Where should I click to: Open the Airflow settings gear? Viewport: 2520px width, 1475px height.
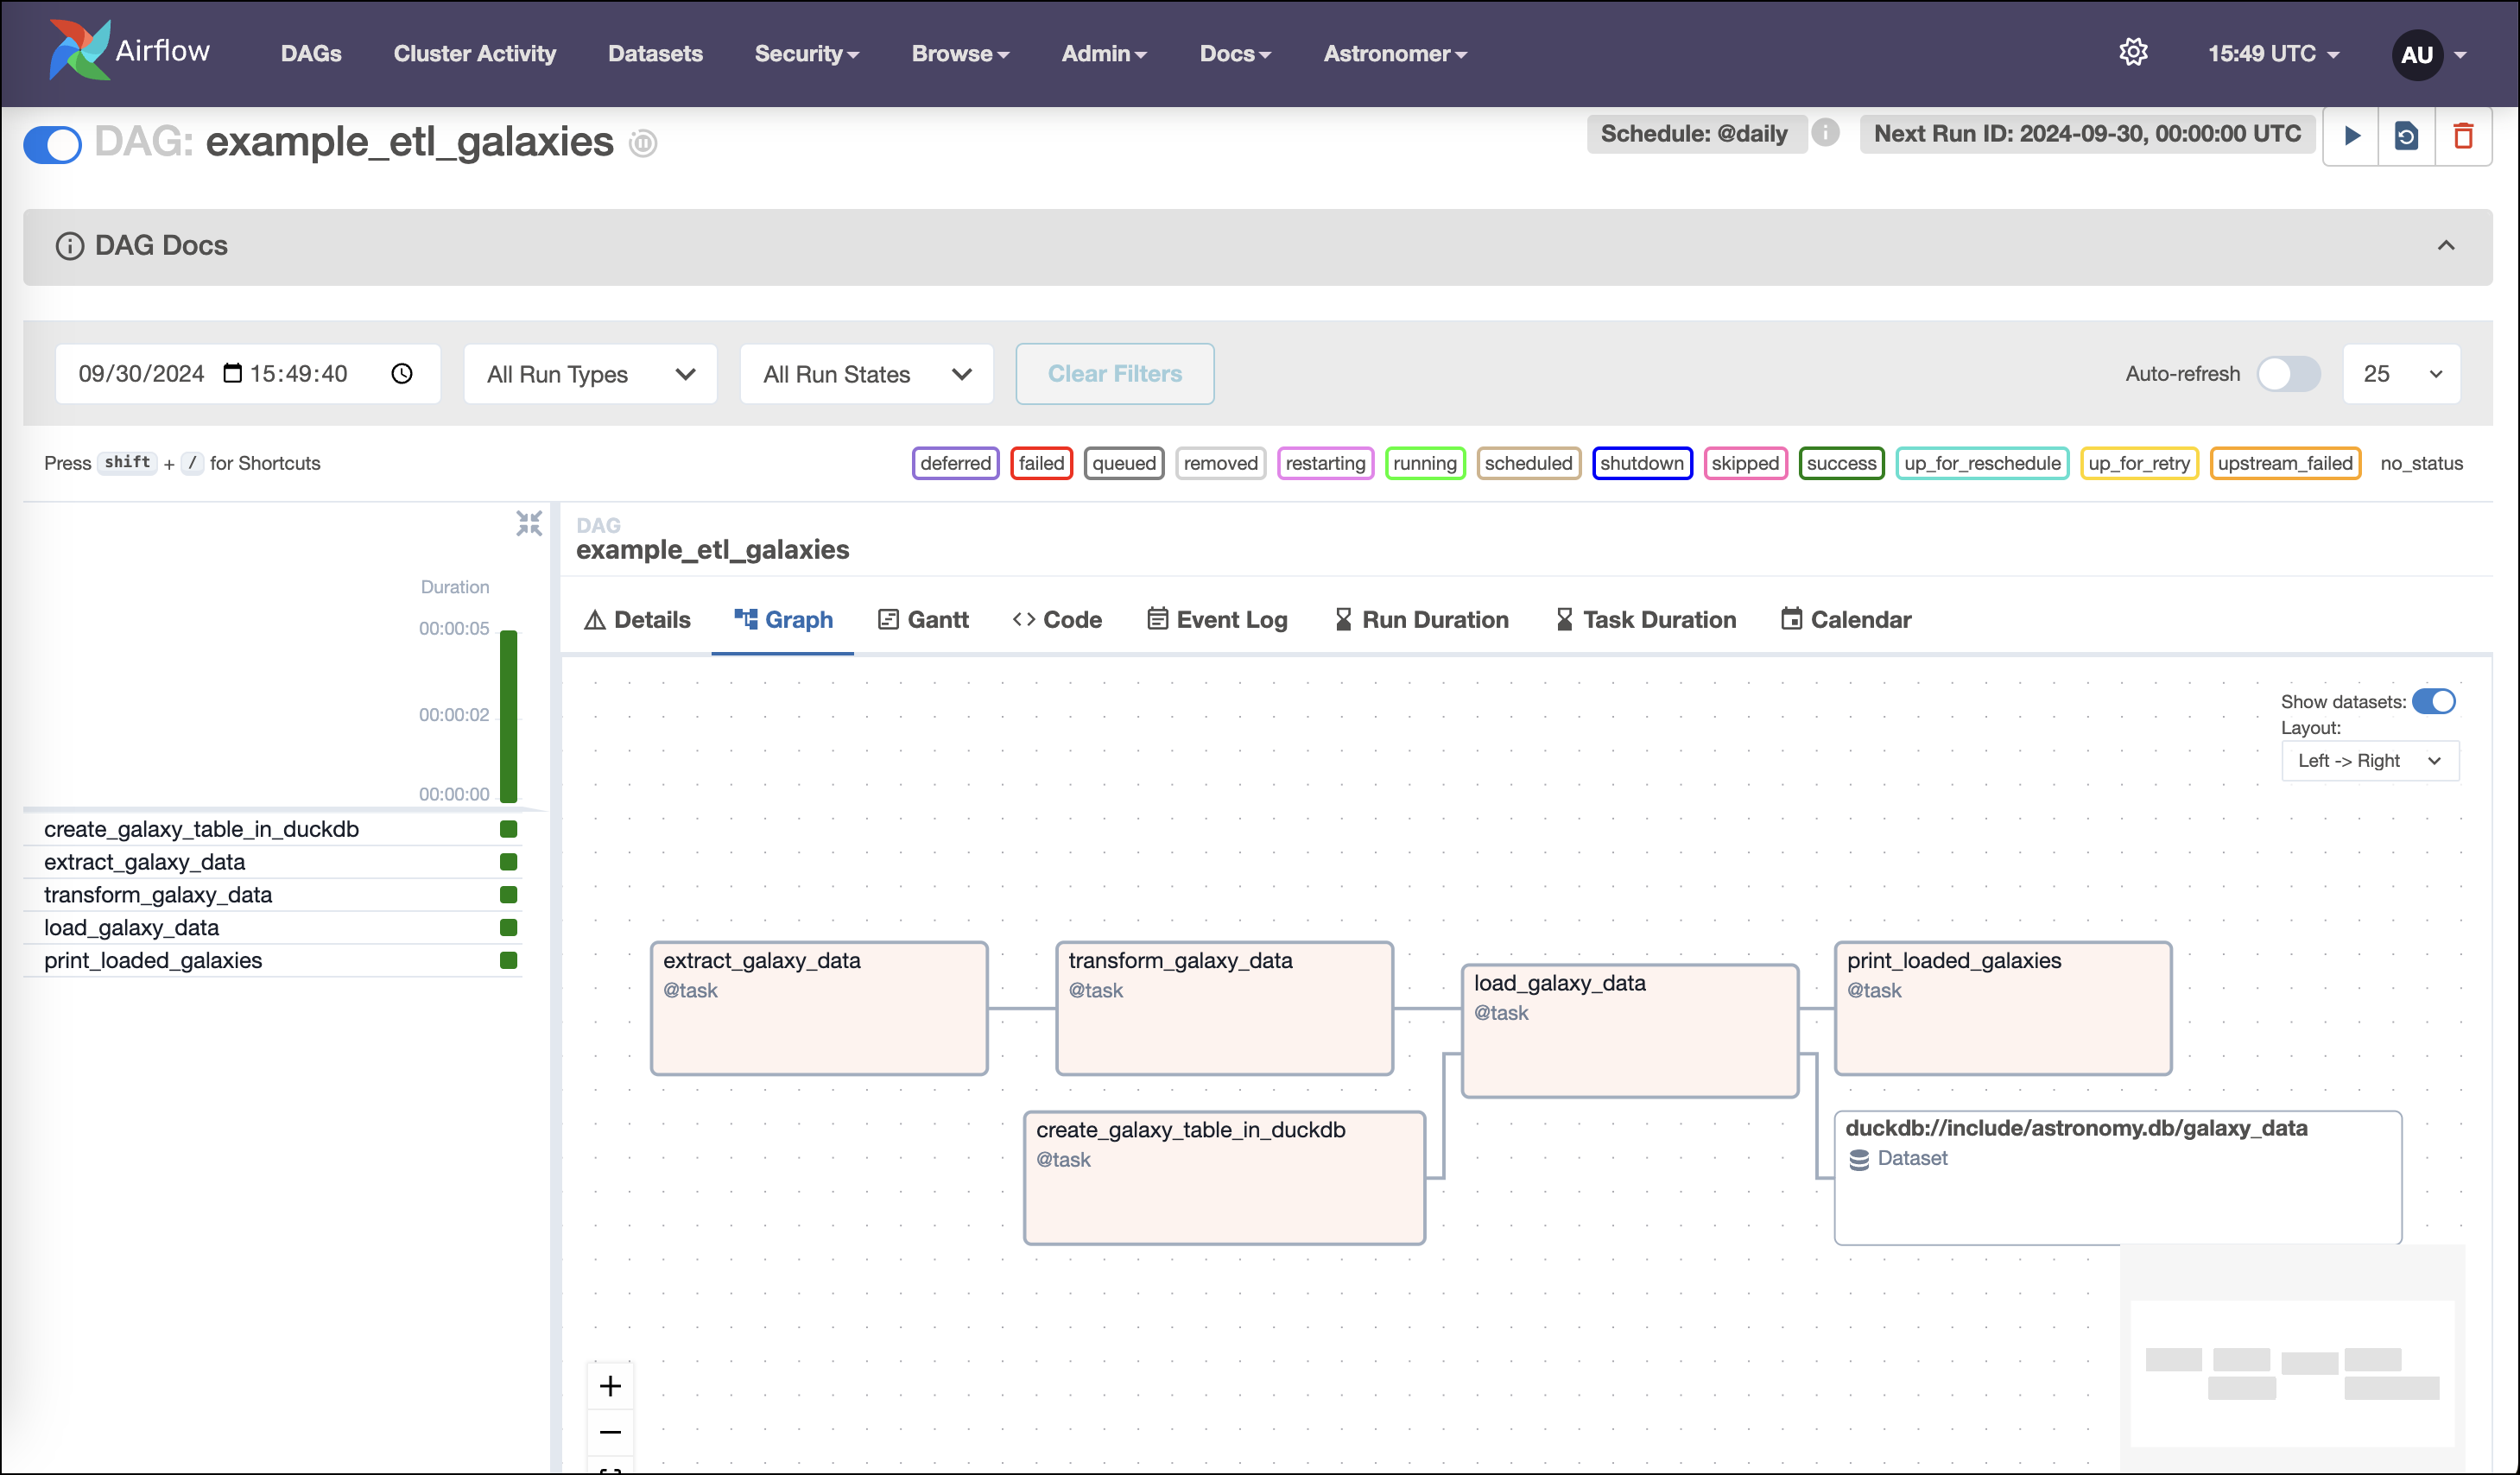click(2134, 52)
